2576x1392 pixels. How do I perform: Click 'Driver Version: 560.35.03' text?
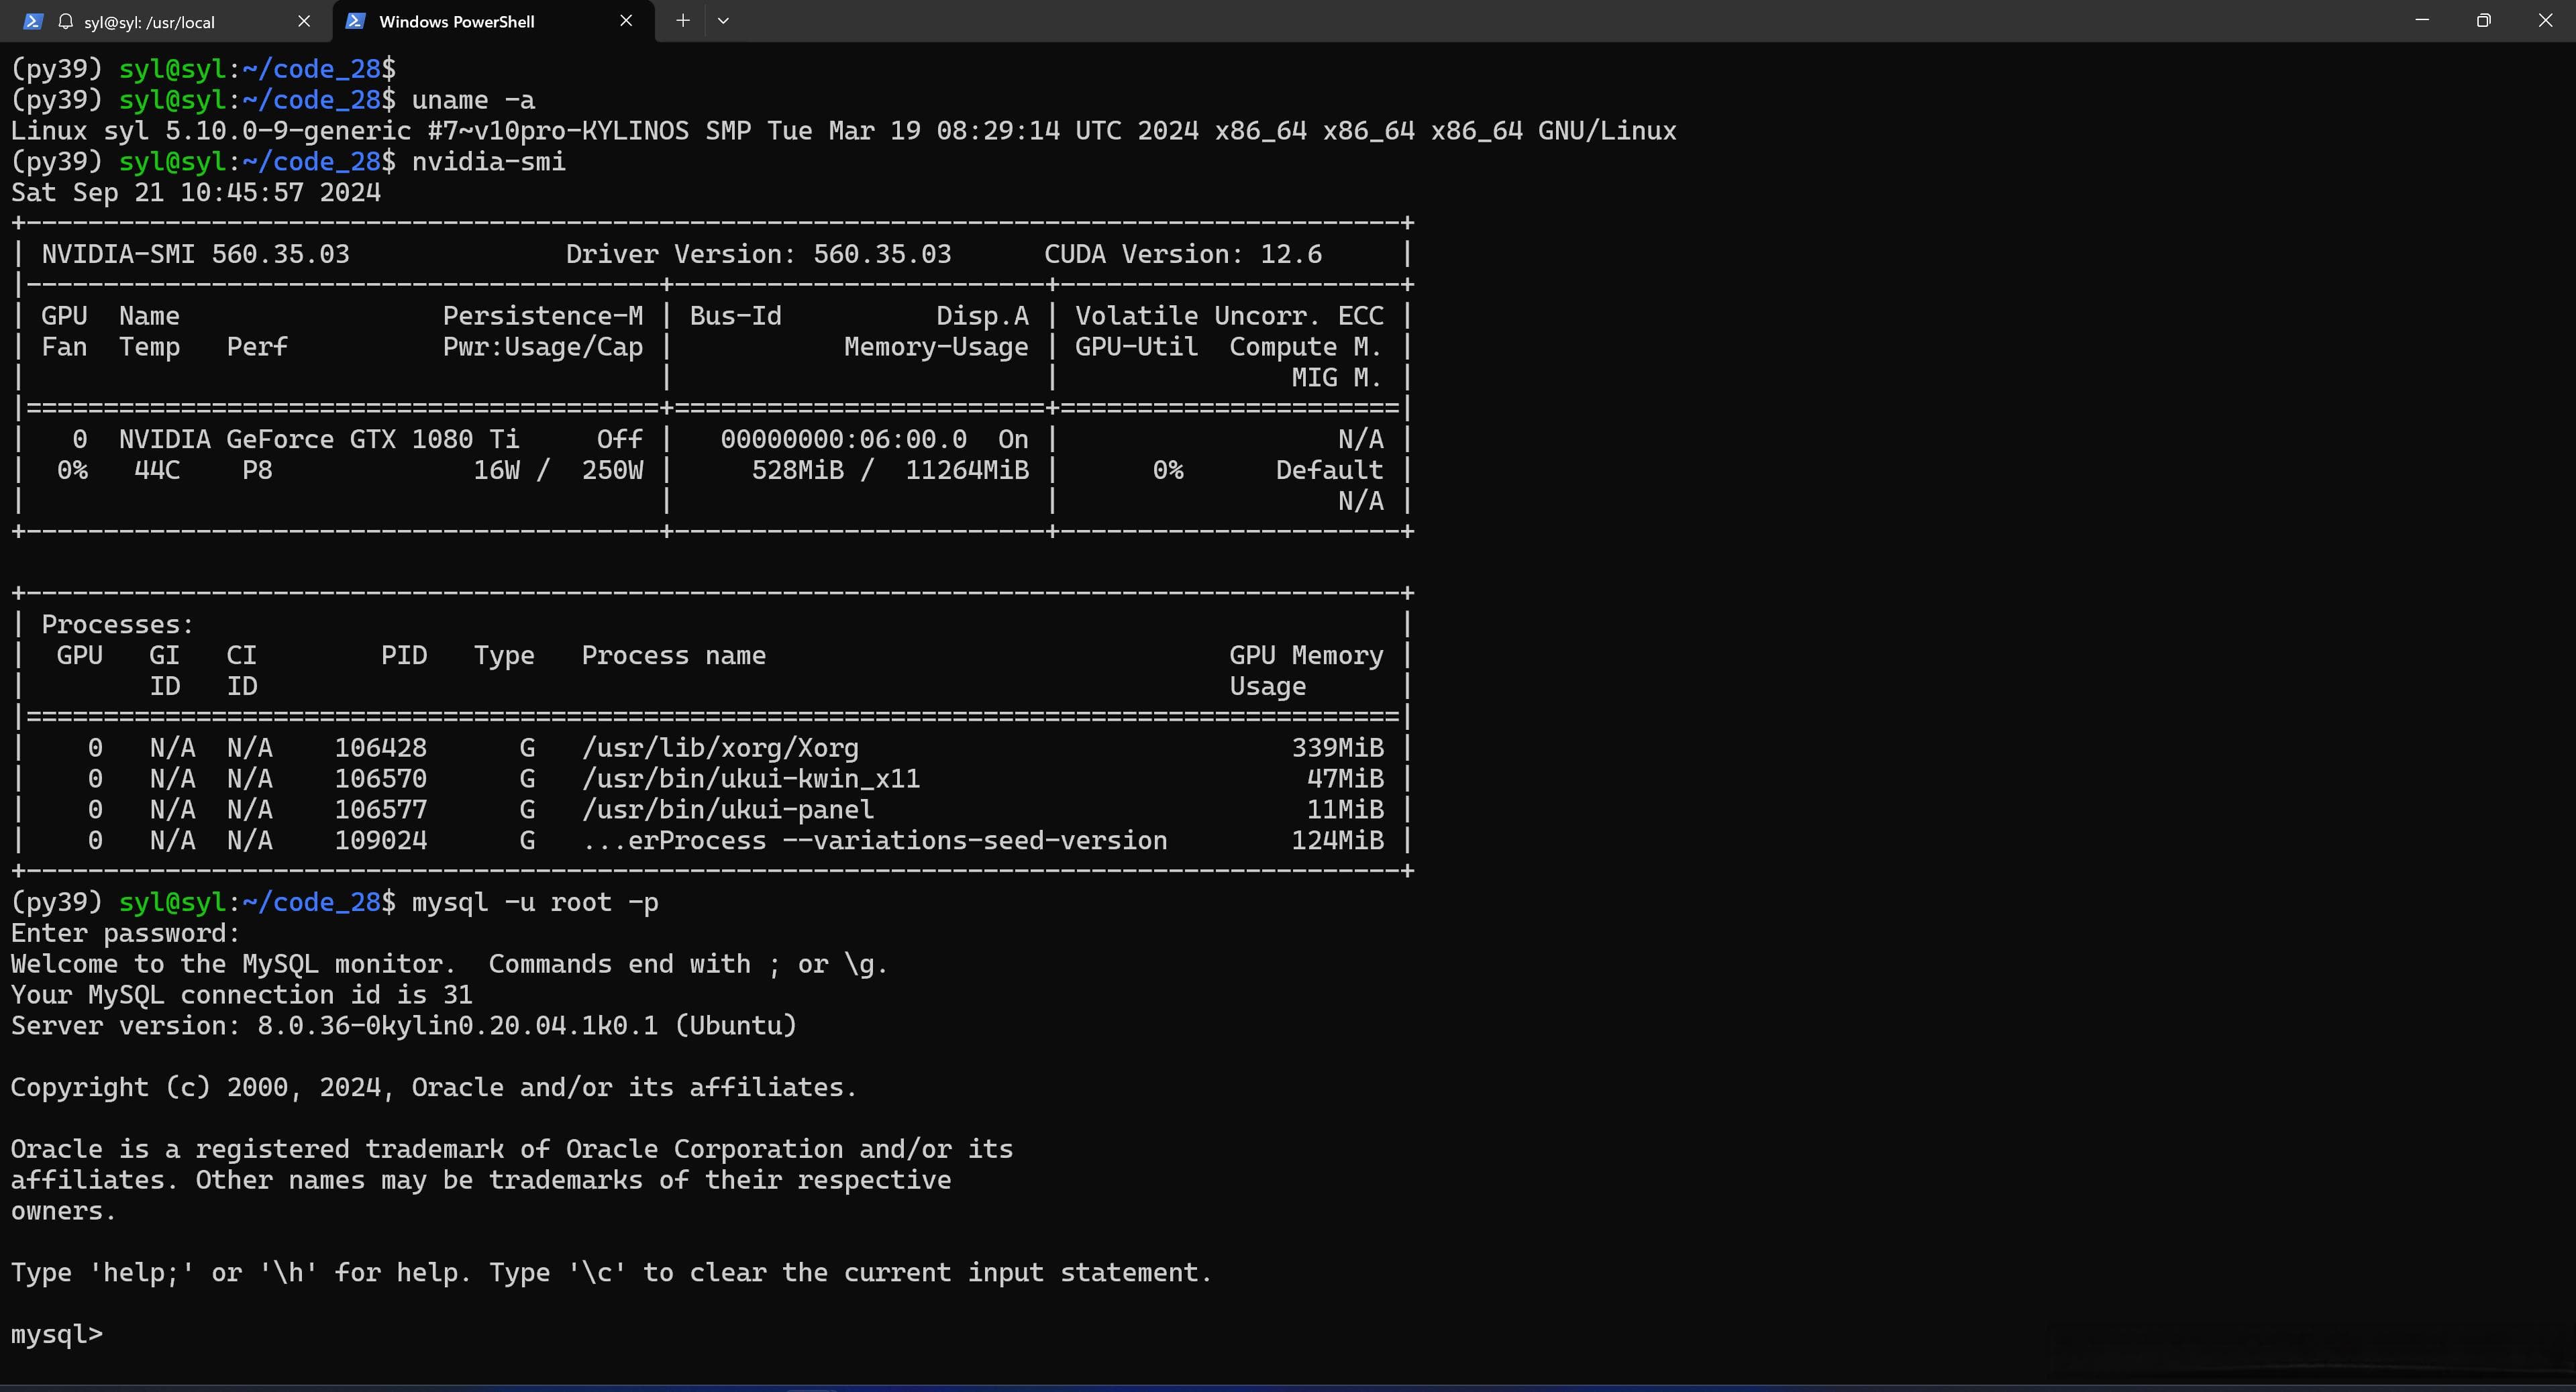click(759, 254)
